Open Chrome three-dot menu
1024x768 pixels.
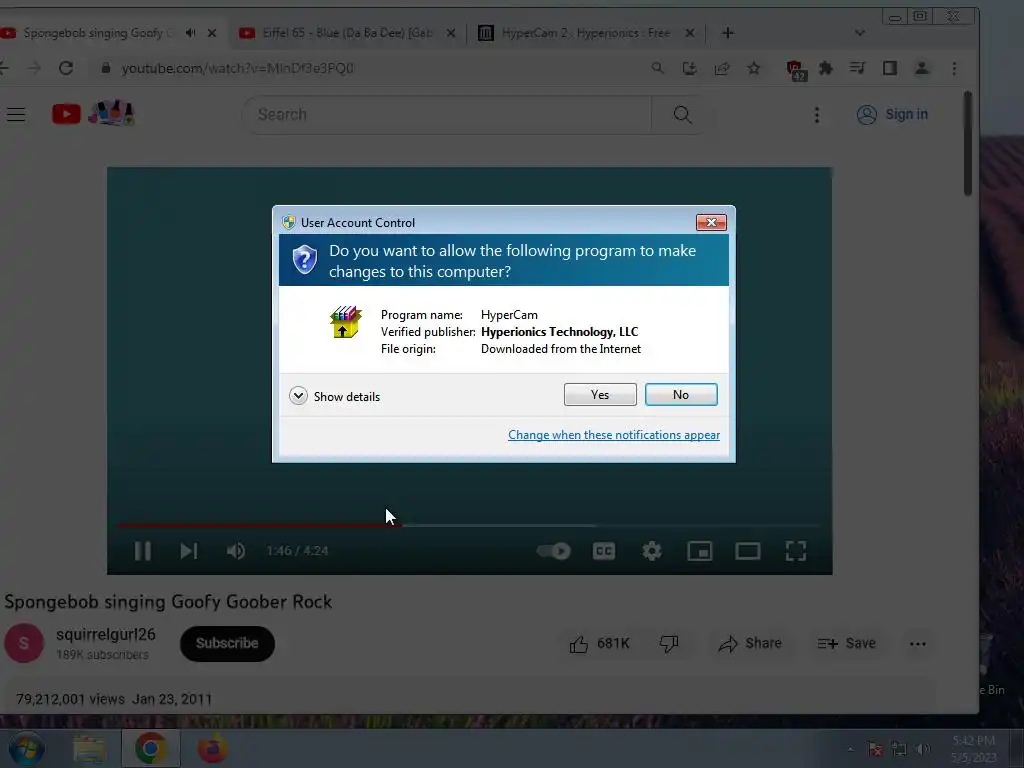(x=954, y=68)
